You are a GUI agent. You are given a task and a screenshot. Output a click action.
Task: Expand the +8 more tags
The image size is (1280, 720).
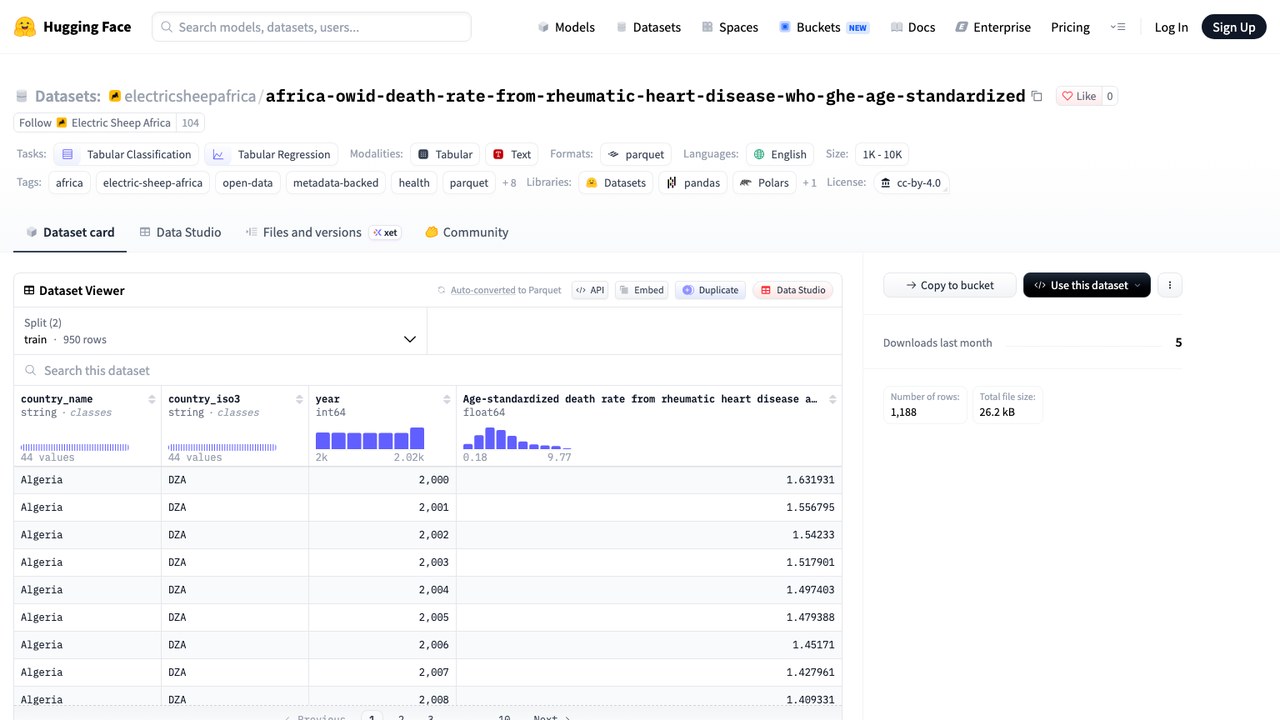pyautogui.click(x=509, y=183)
